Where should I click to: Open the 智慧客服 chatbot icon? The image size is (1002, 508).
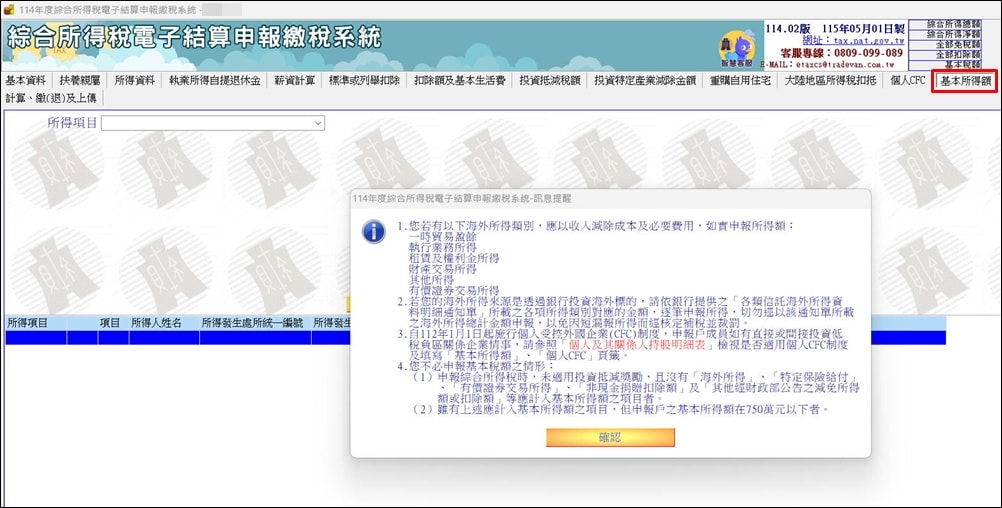737,48
